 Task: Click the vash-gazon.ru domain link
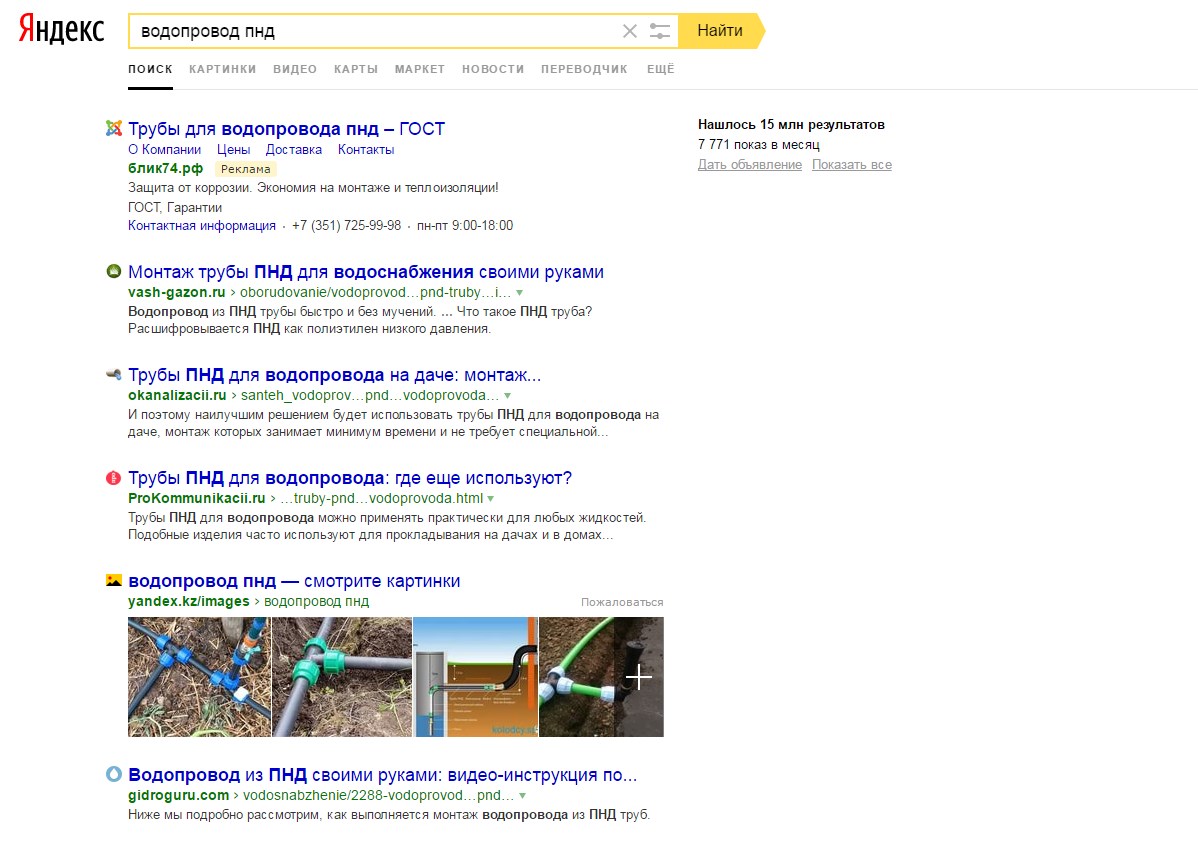tap(176, 293)
